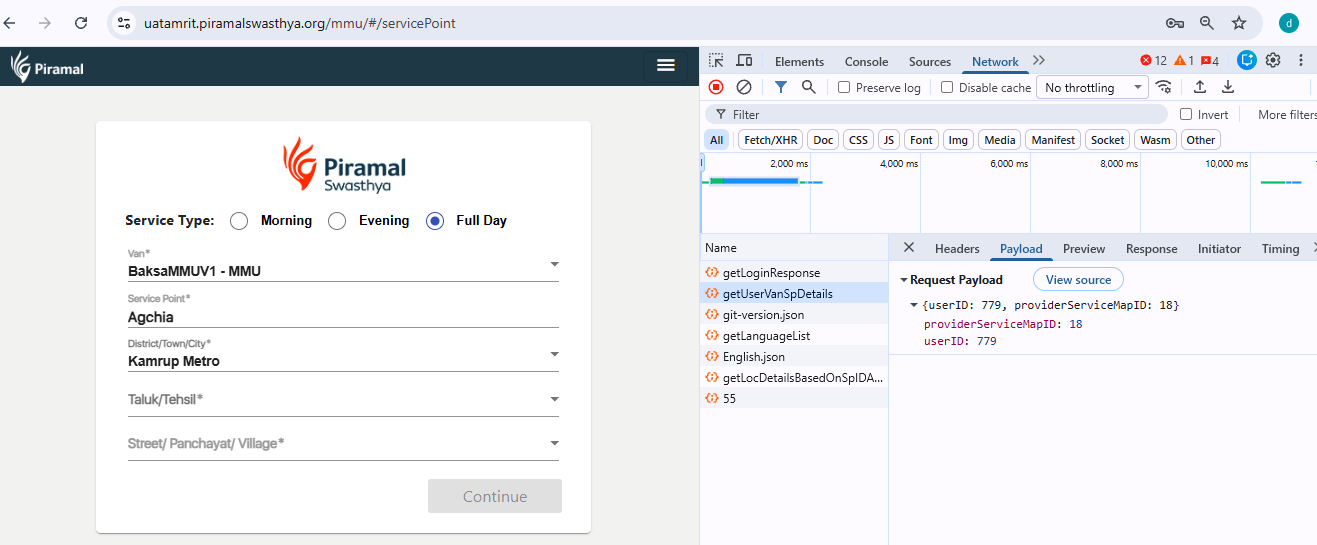Open the Piramal hamburger menu
1317x545 pixels.
pos(665,65)
